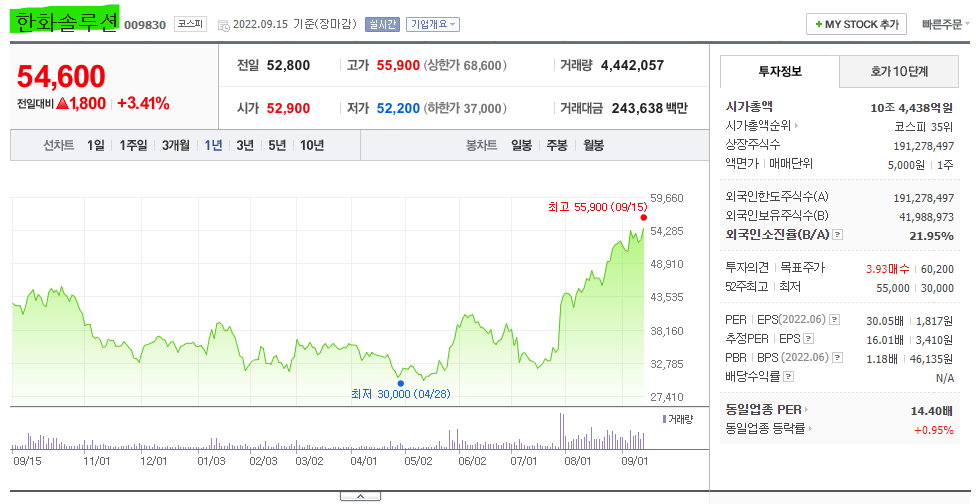The image size is (976, 504).
Task: Click the 전일 52,800 value
Action: tap(288, 65)
